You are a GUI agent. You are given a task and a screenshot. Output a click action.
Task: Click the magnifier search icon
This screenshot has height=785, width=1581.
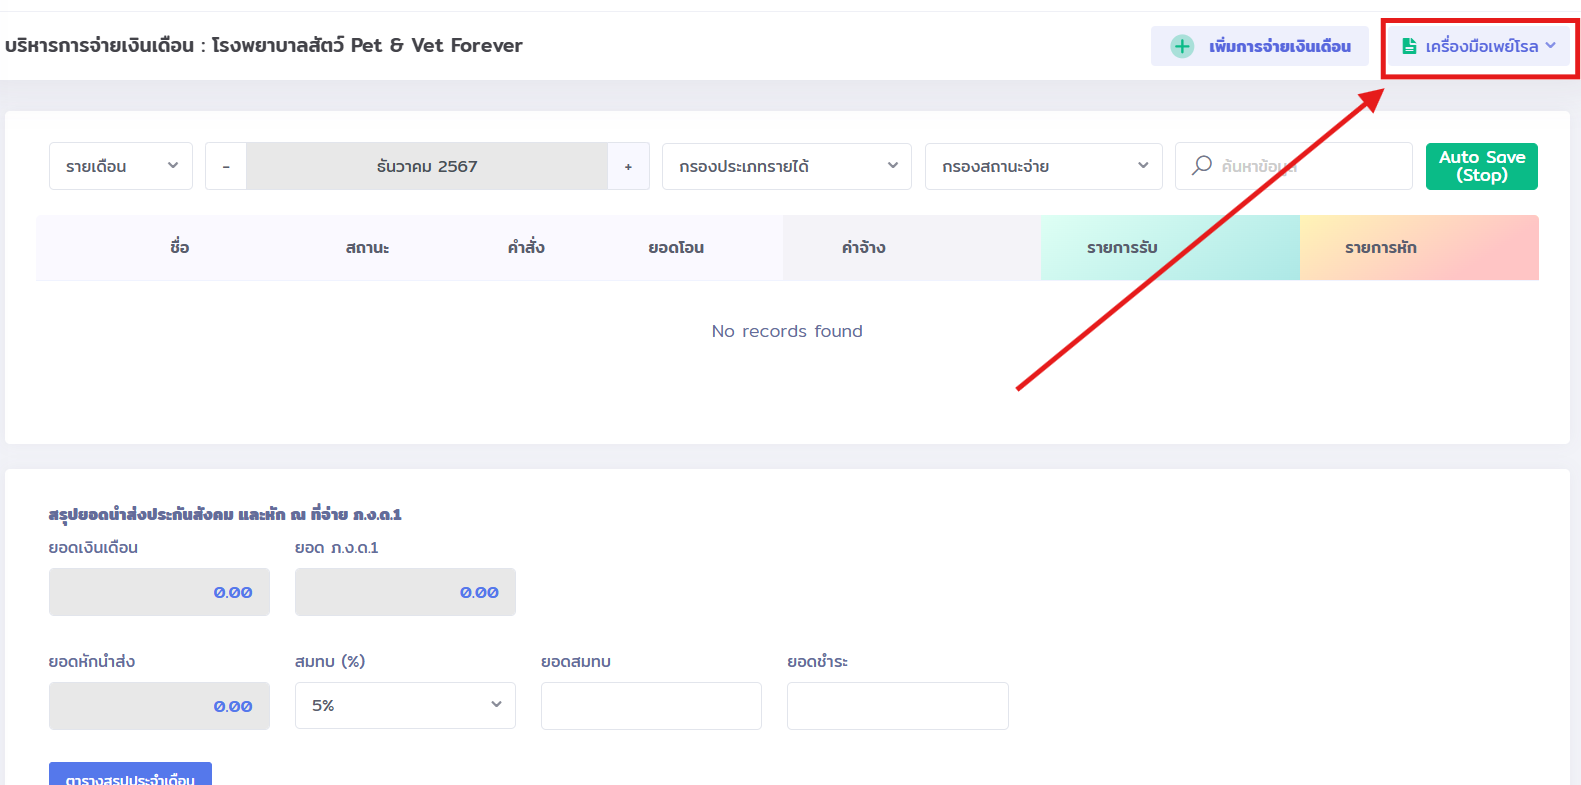click(1202, 165)
